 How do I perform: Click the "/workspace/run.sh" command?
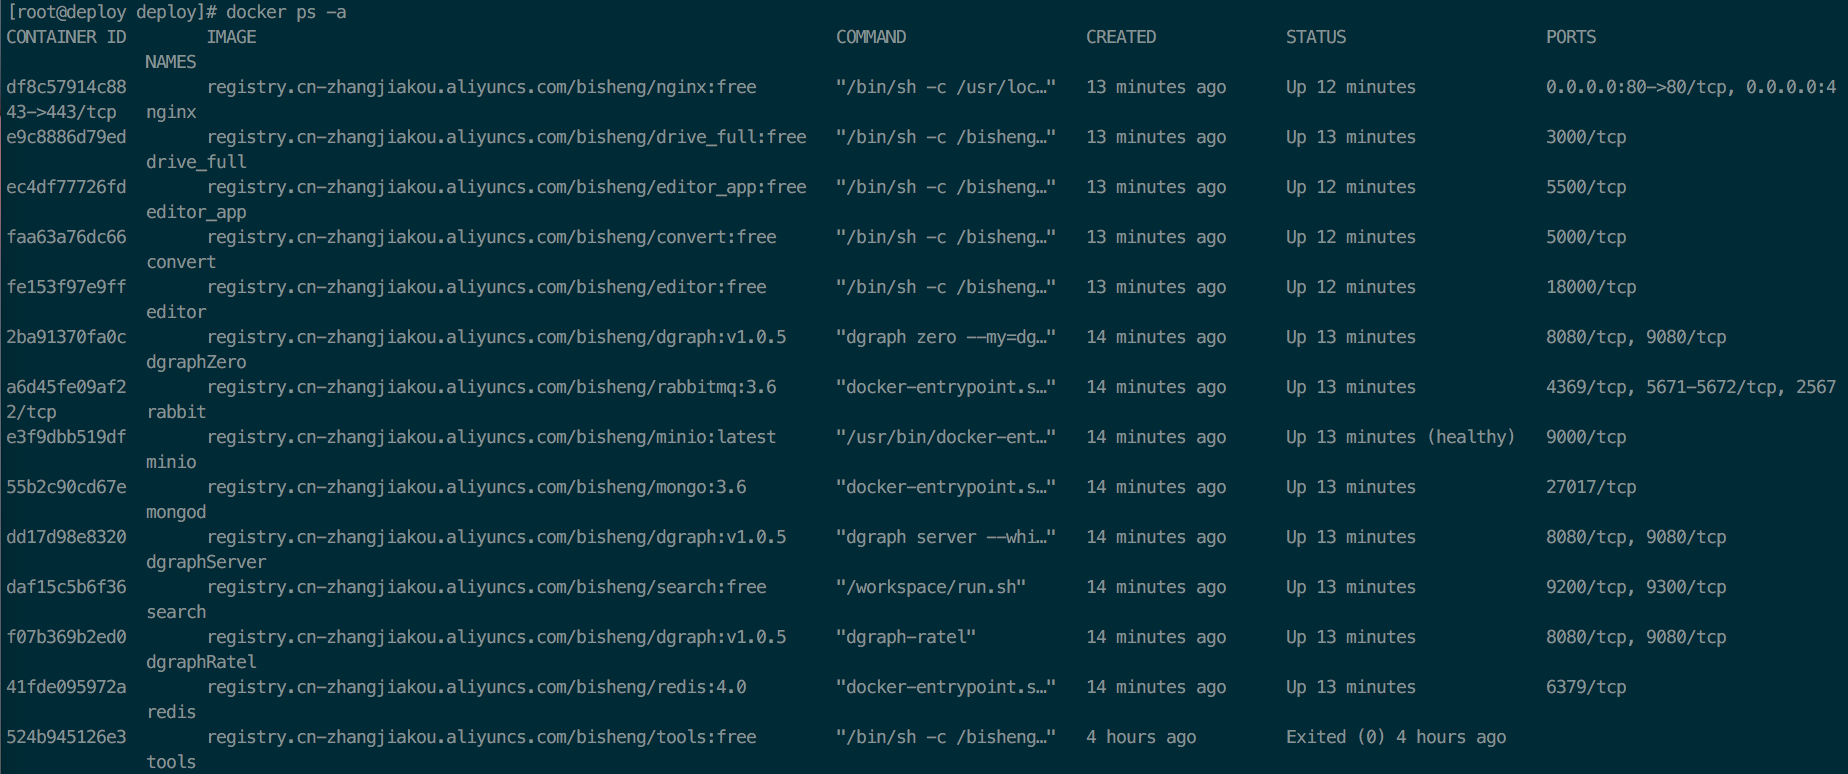(x=931, y=587)
